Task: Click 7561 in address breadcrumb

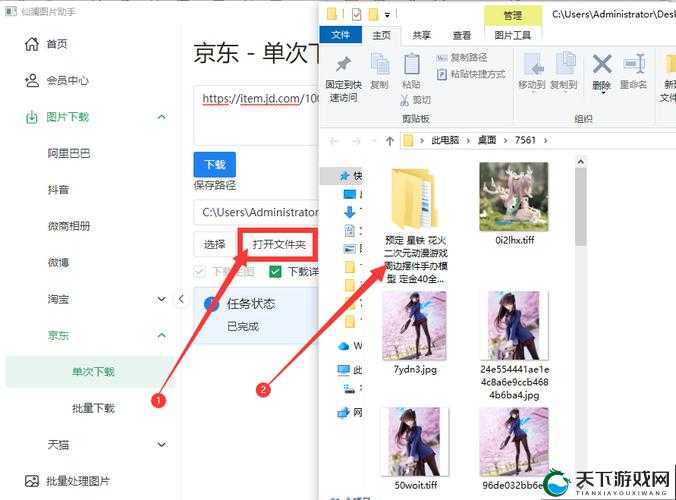Action: point(525,140)
